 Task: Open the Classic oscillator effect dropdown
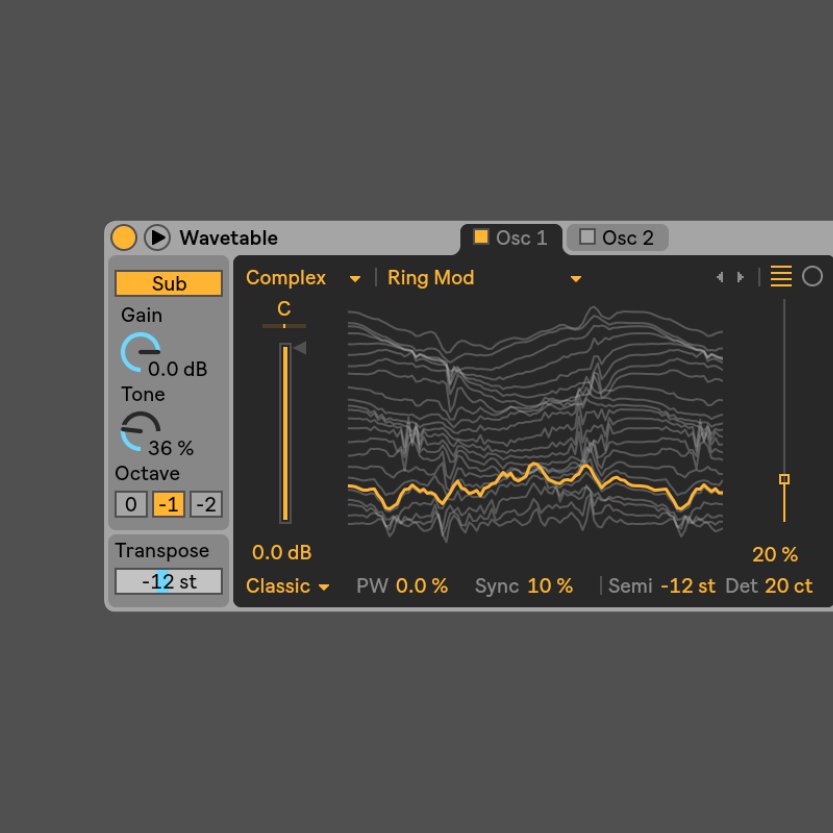287,586
